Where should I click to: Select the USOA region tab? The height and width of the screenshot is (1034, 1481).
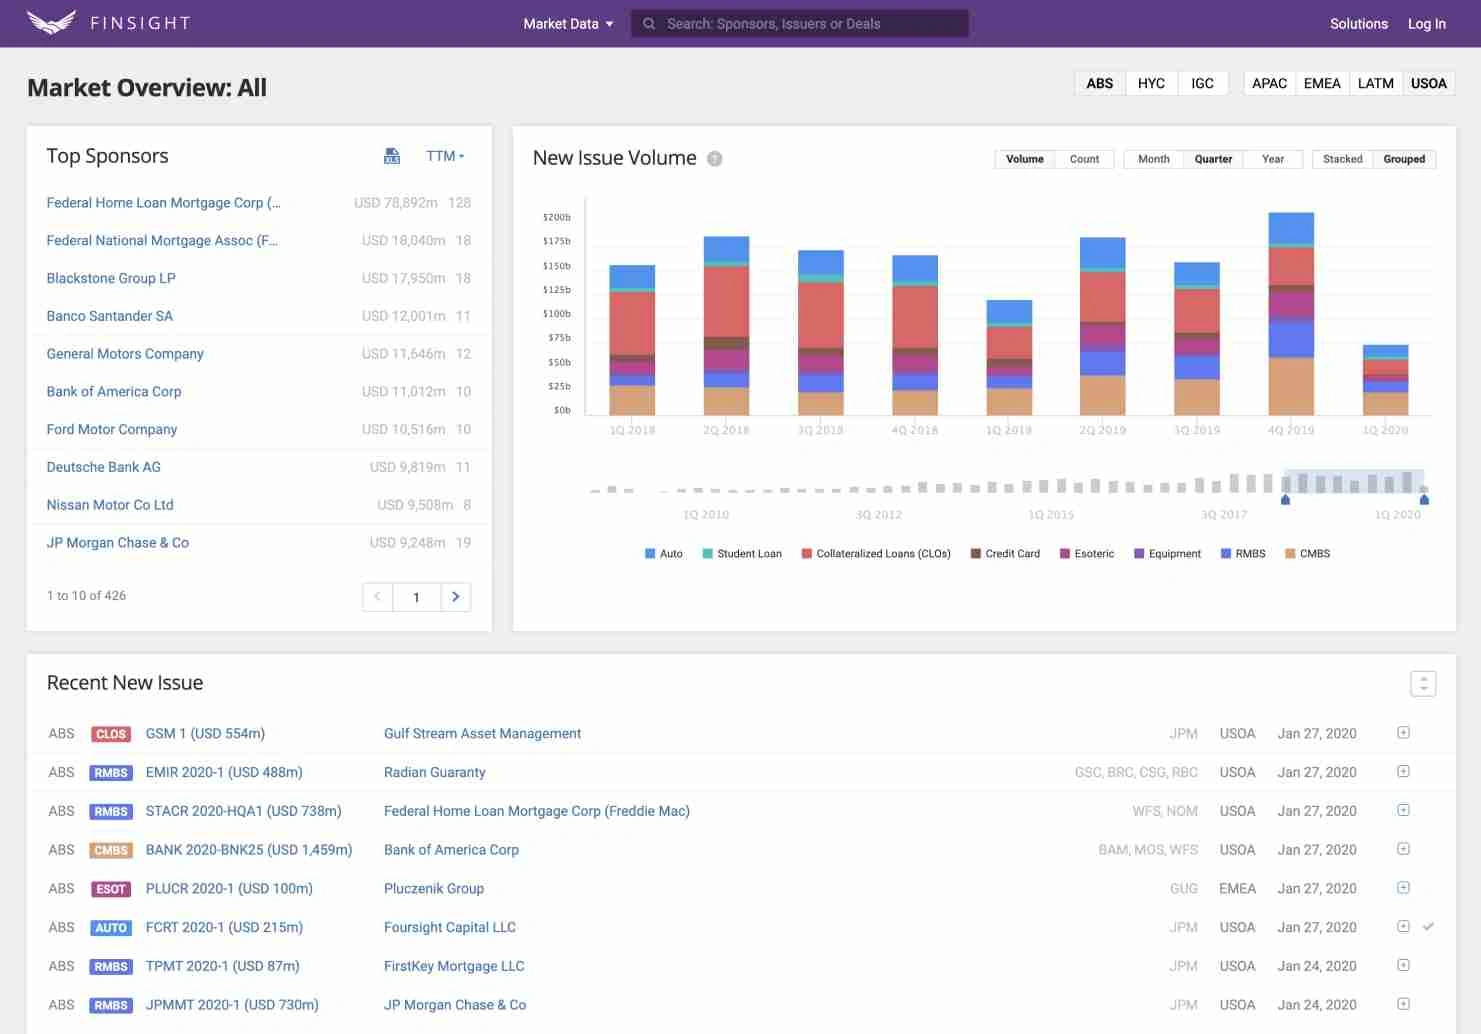click(1429, 83)
